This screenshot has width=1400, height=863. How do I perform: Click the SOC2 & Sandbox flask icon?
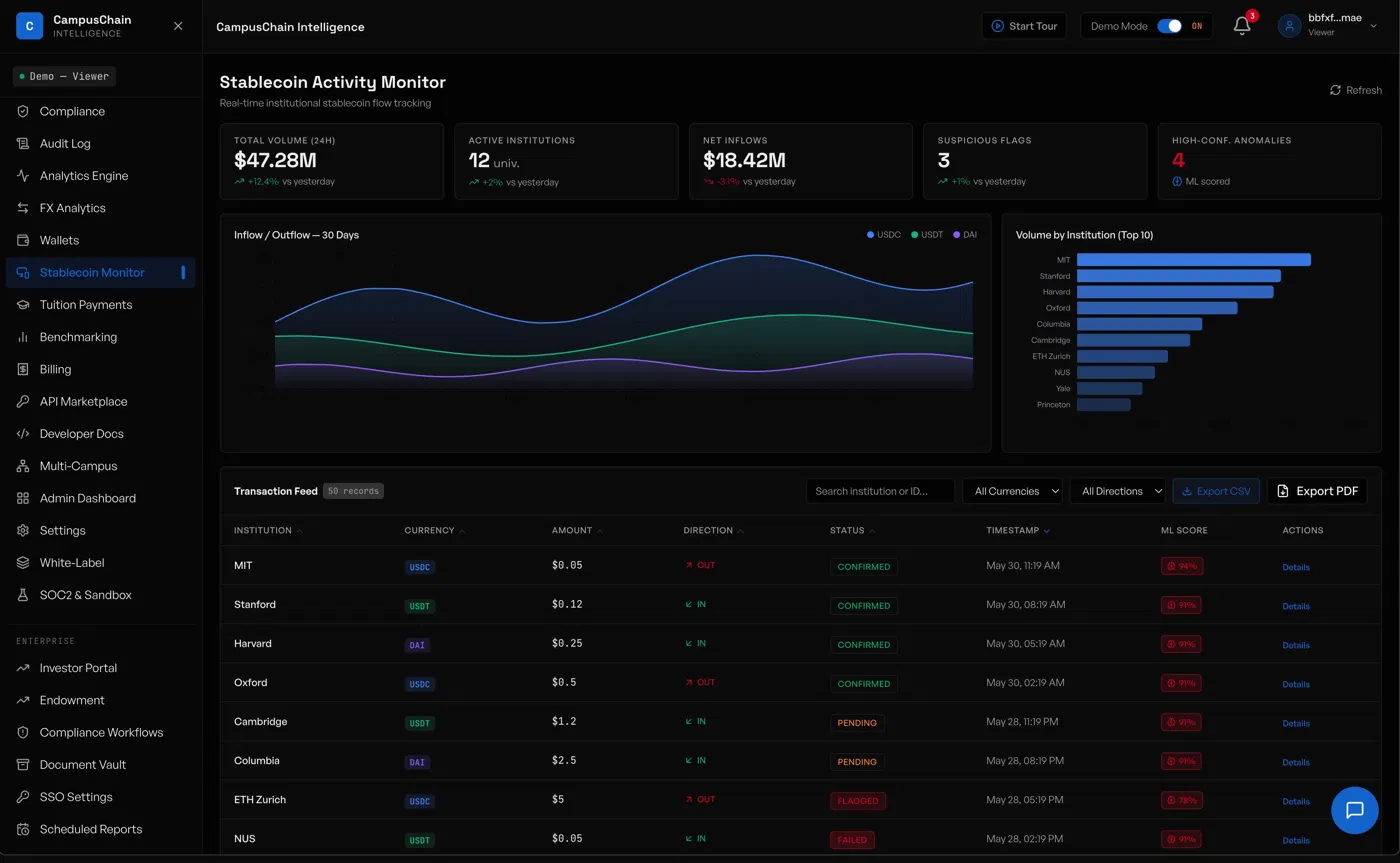(x=23, y=595)
